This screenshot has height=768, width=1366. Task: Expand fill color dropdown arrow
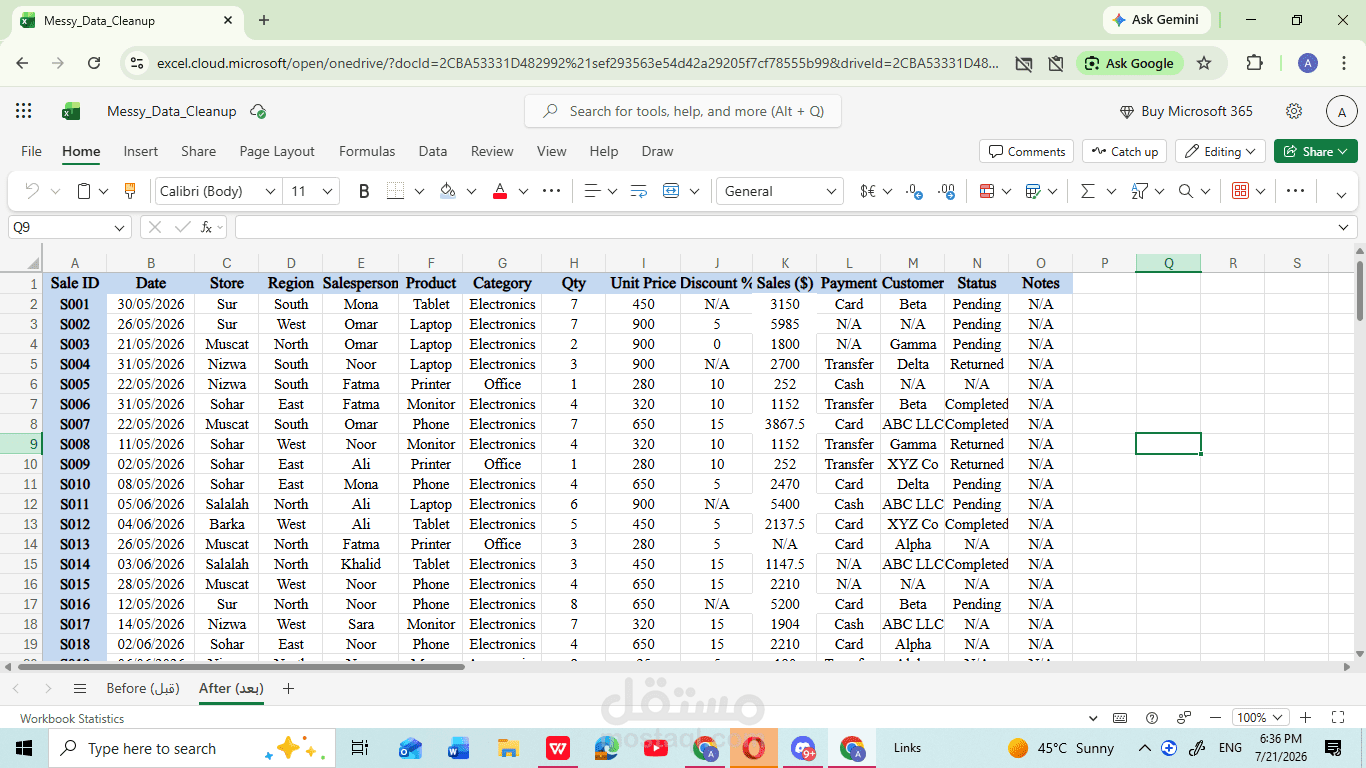click(x=471, y=191)
